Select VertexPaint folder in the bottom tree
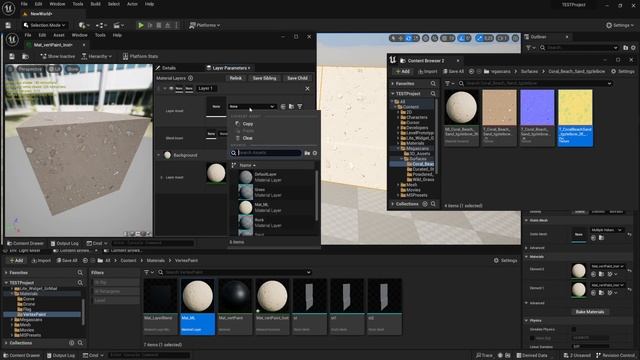 34,315
